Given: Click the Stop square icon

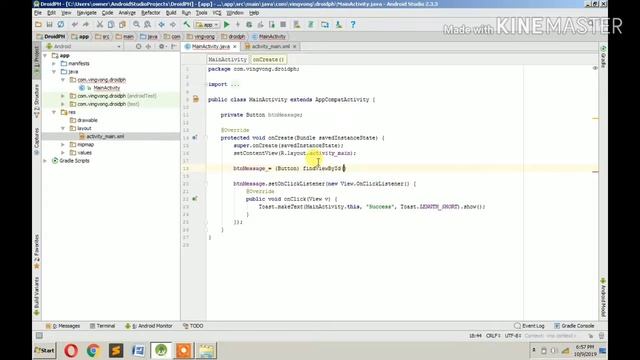Looking at the screenshot, I should click(283, 25).
